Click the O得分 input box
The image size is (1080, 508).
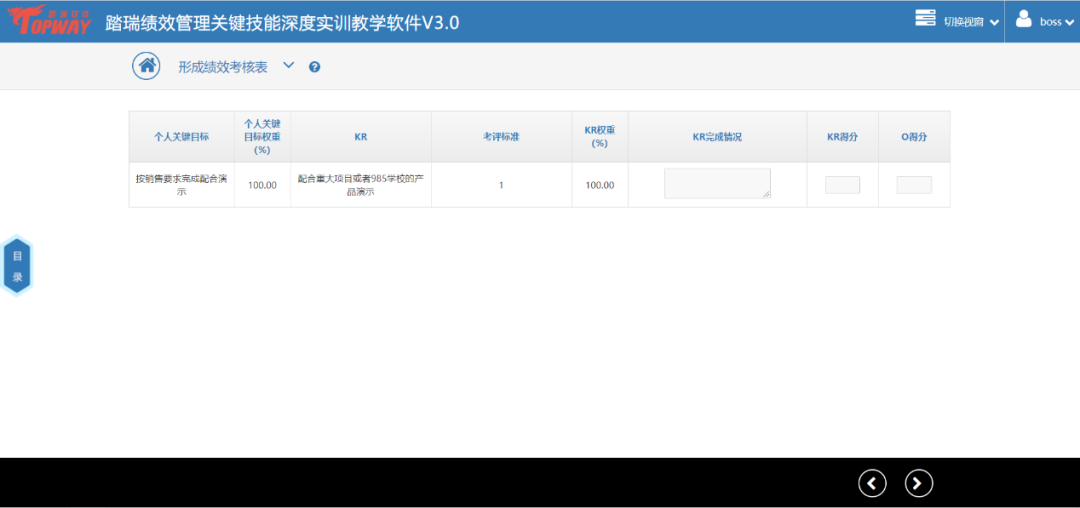[x=914, y=185]
